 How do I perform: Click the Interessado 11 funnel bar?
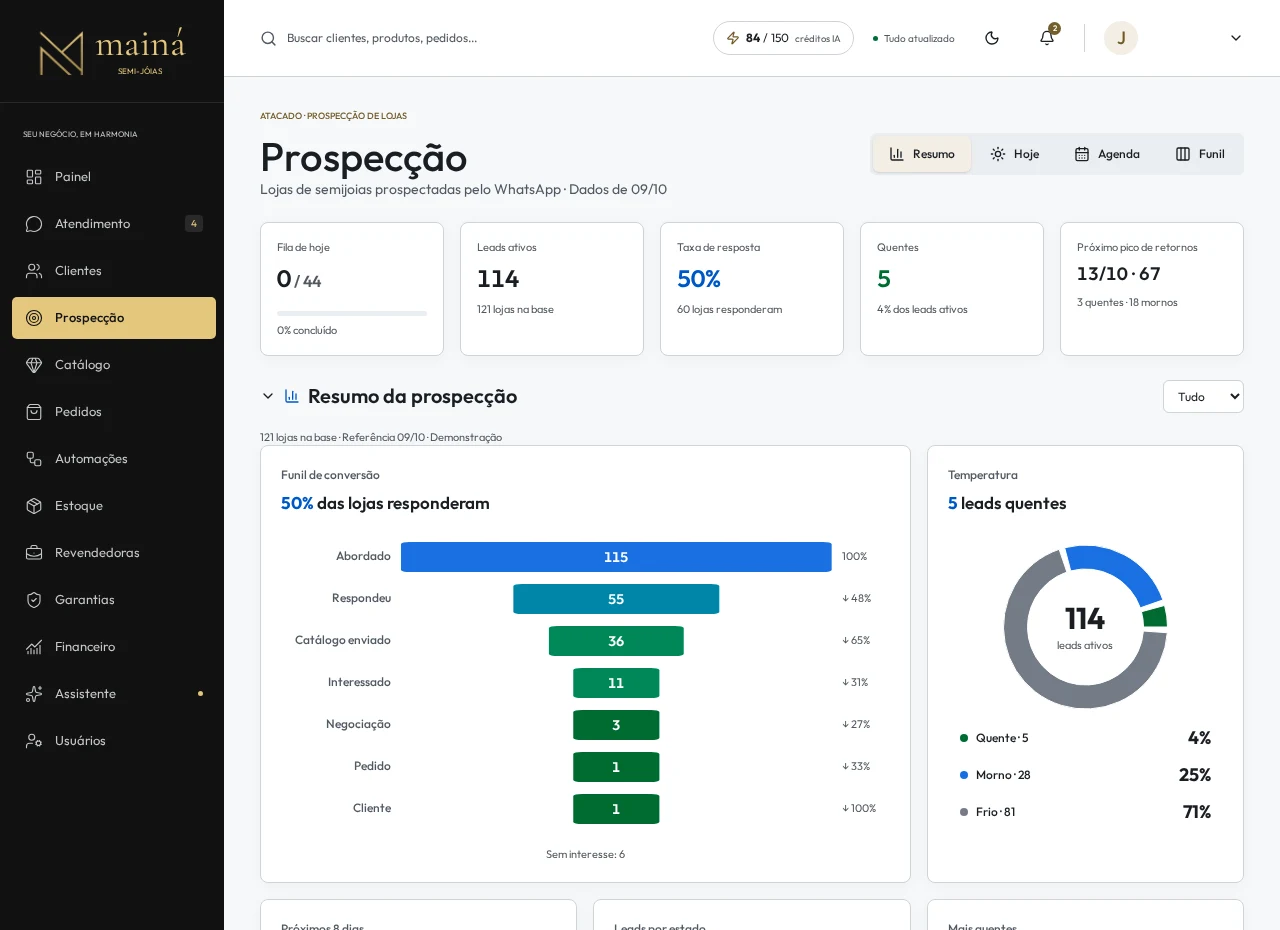coord(616,683)
